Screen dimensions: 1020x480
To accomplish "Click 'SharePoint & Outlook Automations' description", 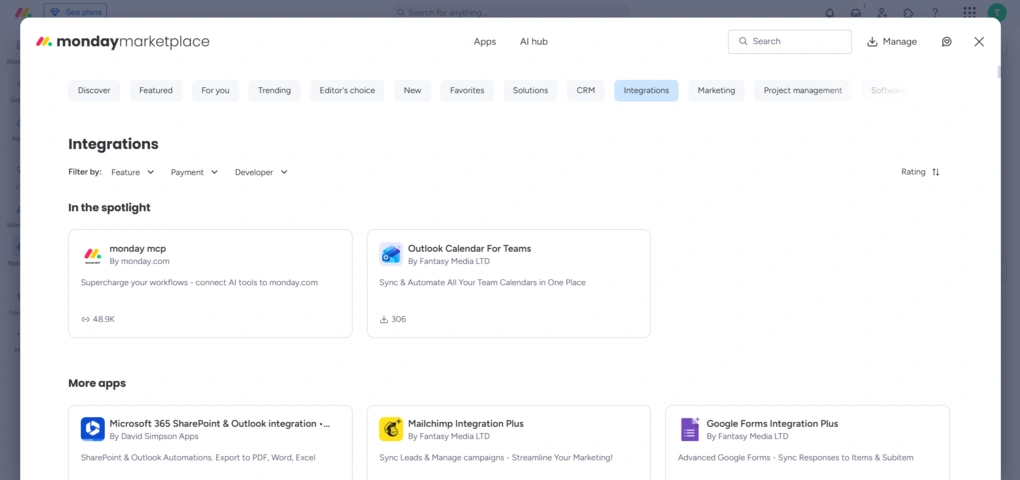I will [x=198, y=458].
